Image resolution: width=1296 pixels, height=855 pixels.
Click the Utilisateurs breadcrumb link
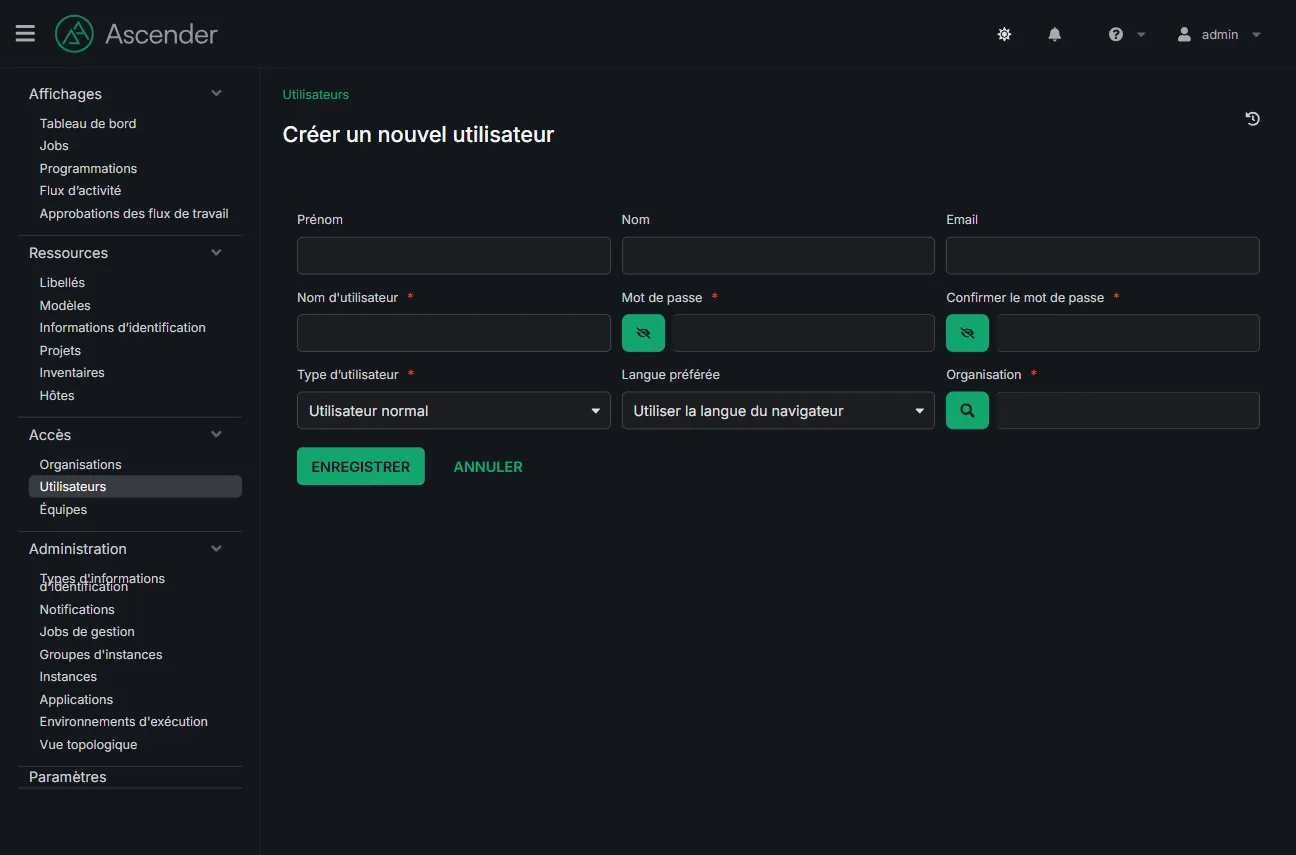point(316,94)
